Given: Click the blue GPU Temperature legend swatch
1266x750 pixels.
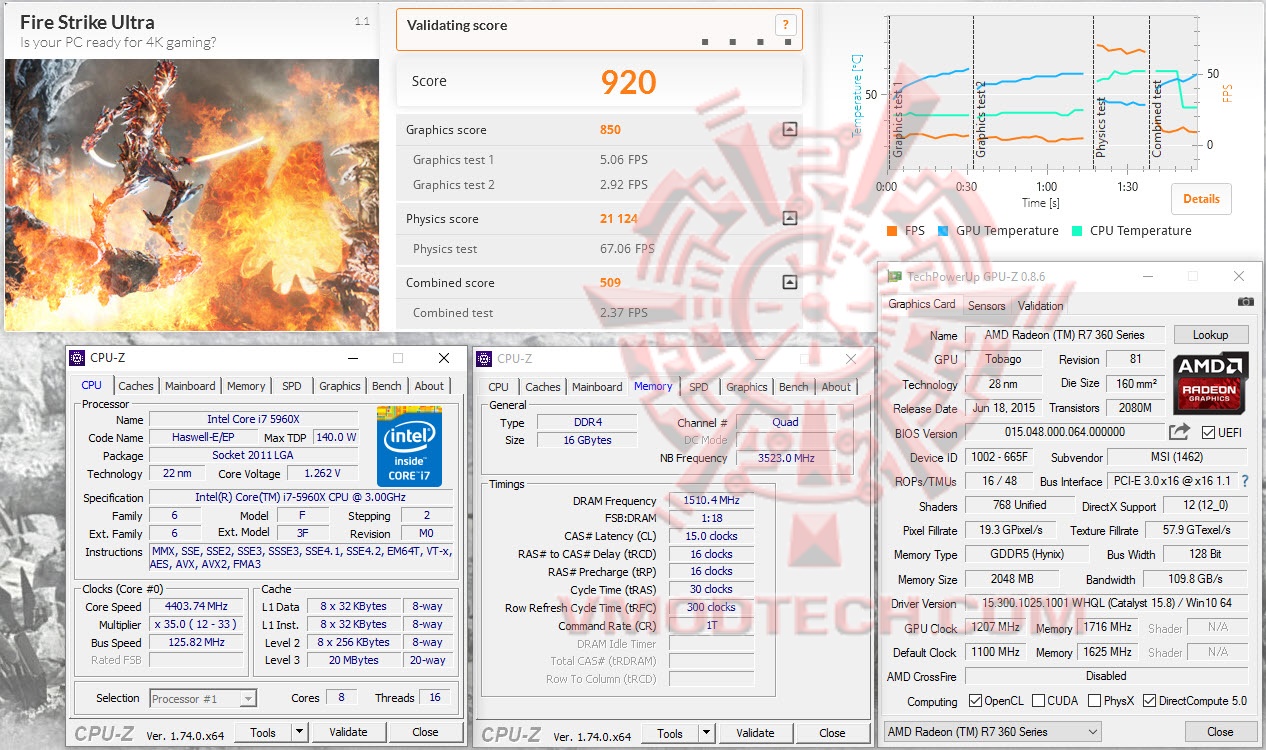Looking at the screenshot, I should point(943,231).
